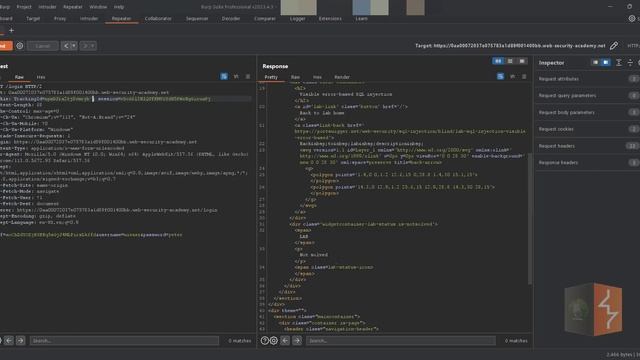Switch to the Learn tab

click(x=361, y=18)
